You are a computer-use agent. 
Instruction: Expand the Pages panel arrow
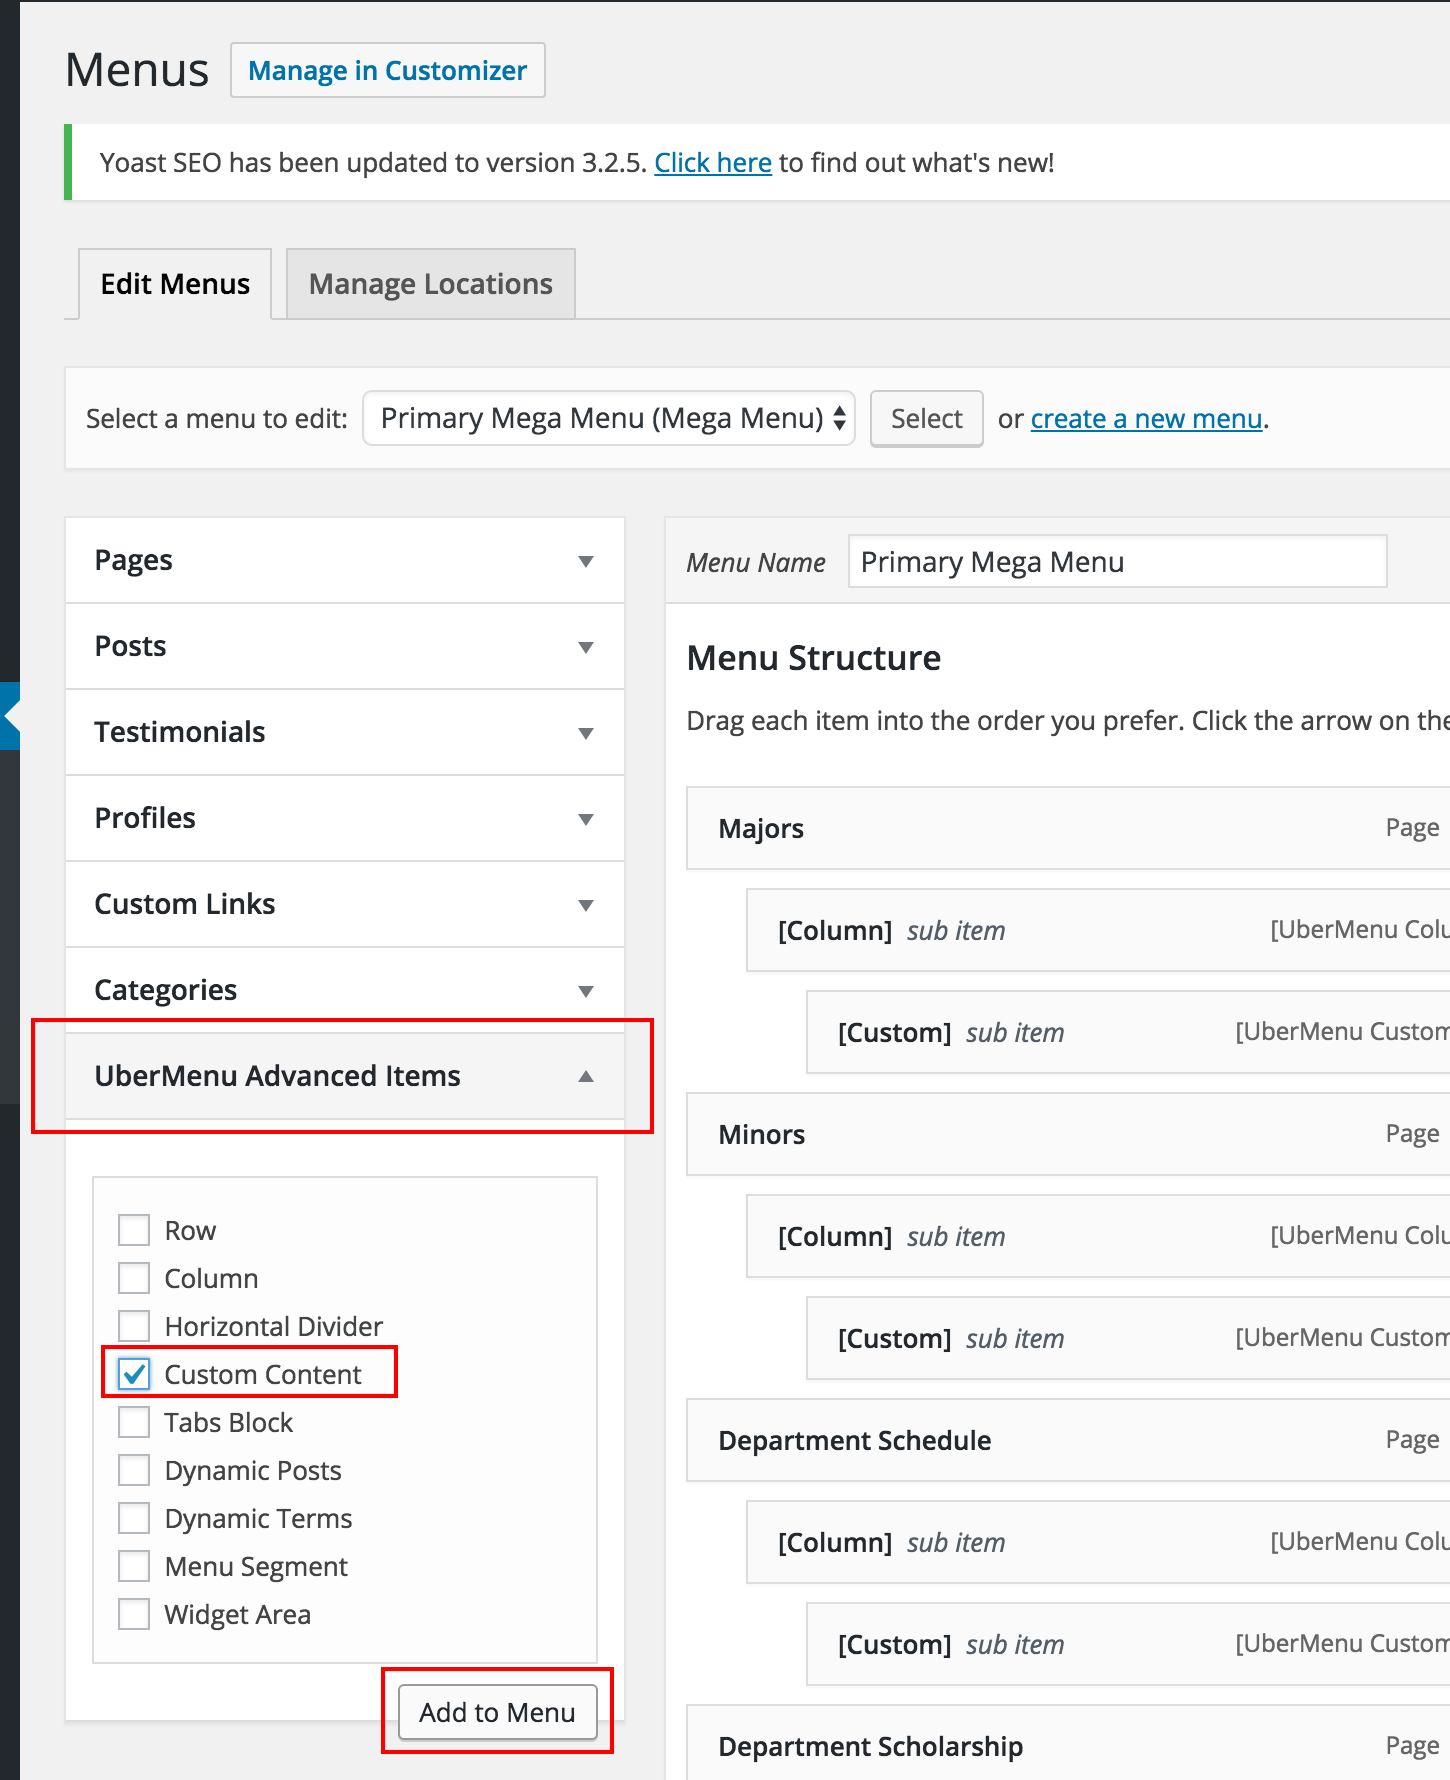[x=586, y=561]
